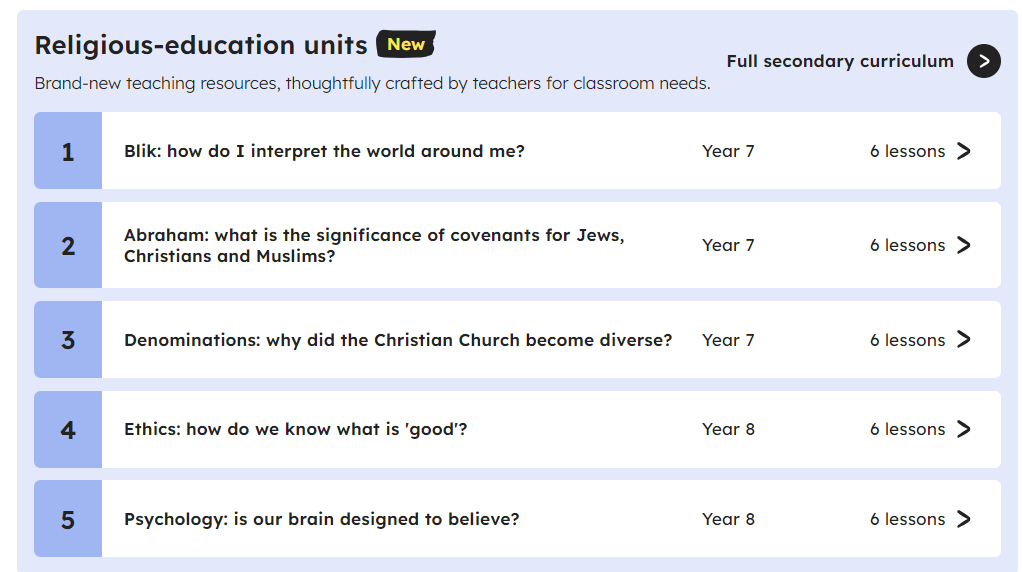Click 6 lessons on the Ethics row
Viewport: 1022px width, 572px height.
(907, 429)
